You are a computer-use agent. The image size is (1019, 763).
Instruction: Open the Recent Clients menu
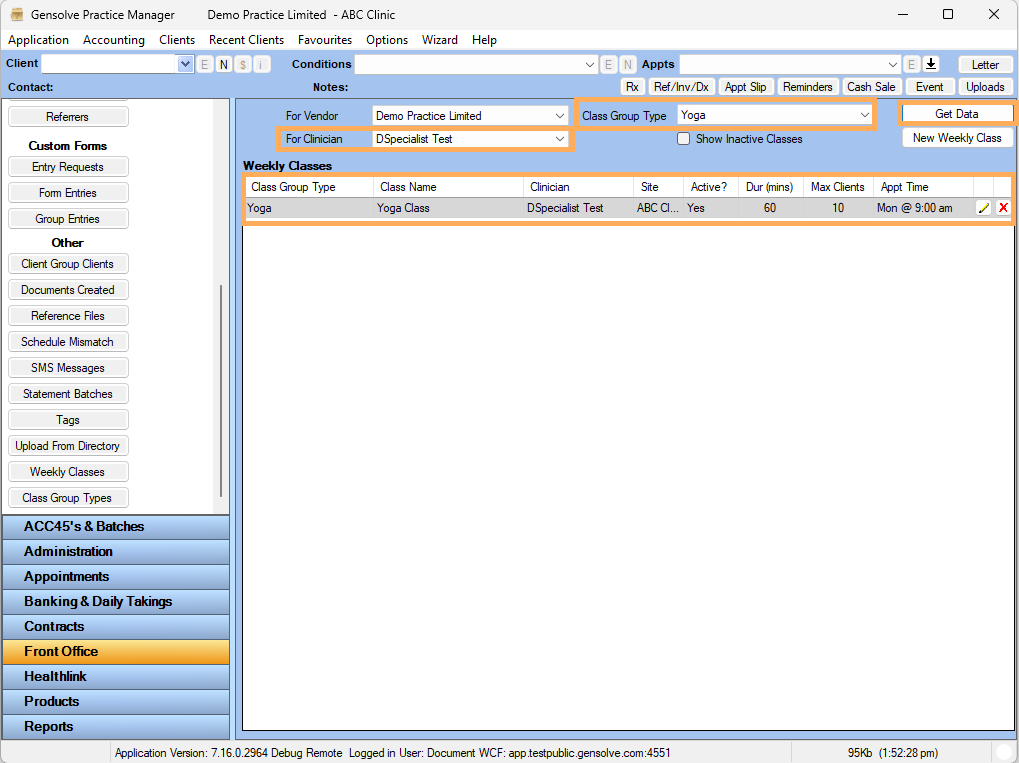246,40
